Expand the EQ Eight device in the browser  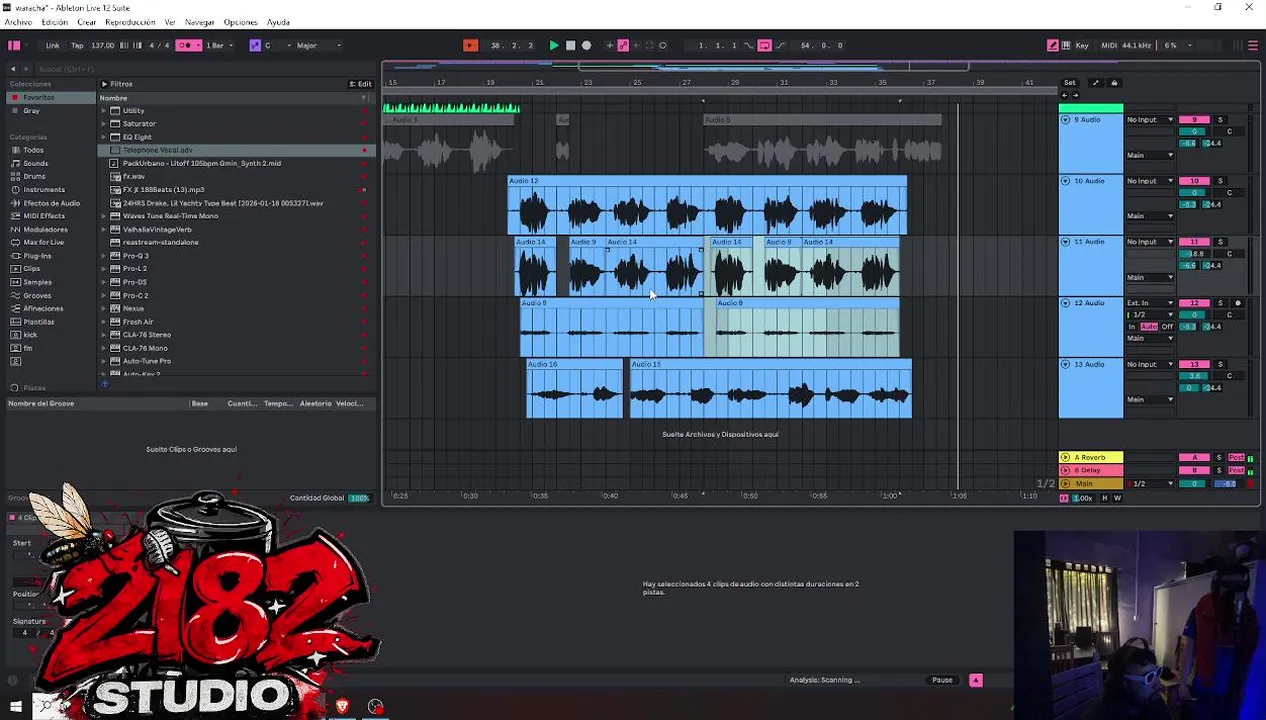[104, 137]
